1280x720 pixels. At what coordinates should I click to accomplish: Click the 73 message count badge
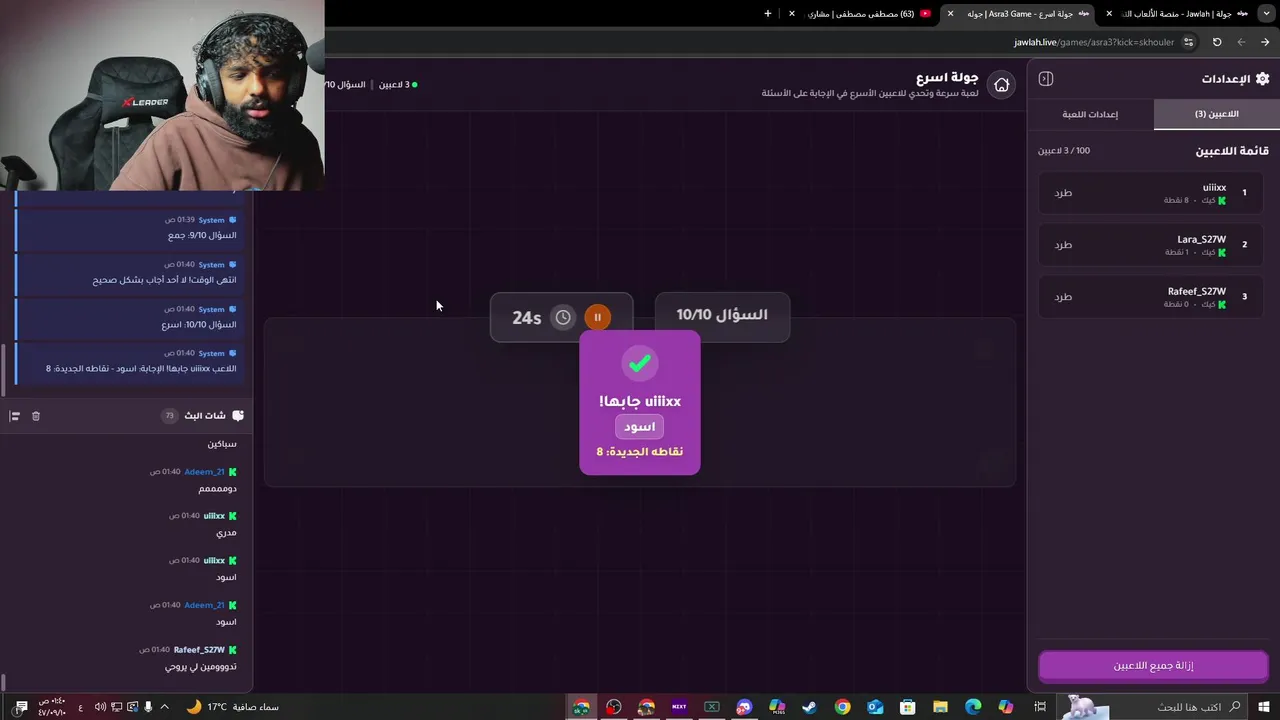[x=169, y=415]
